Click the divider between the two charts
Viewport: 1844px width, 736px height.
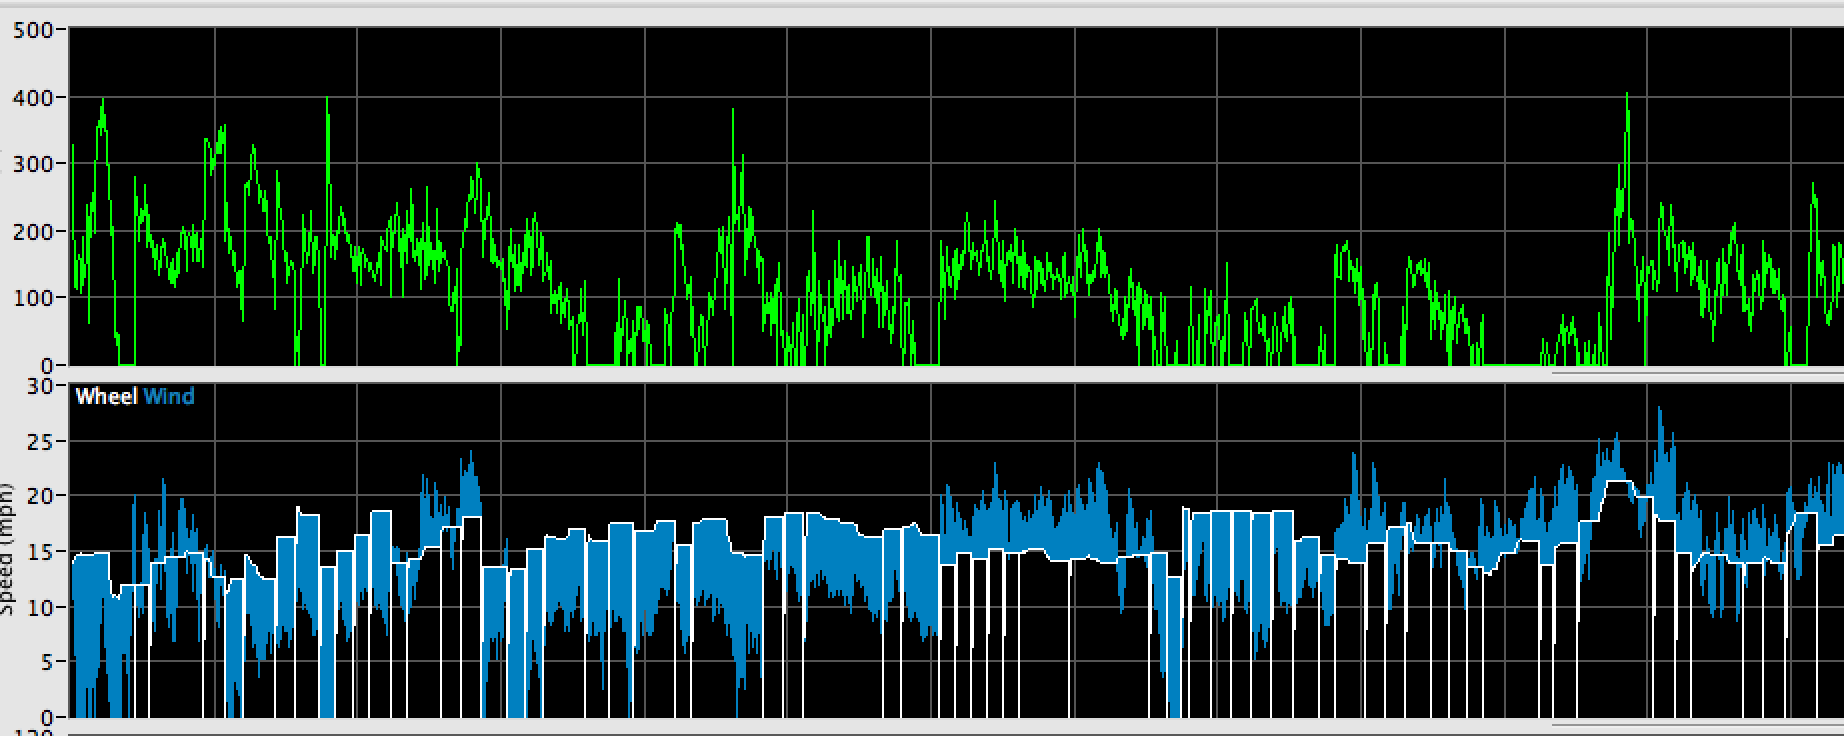click(922, 374)
